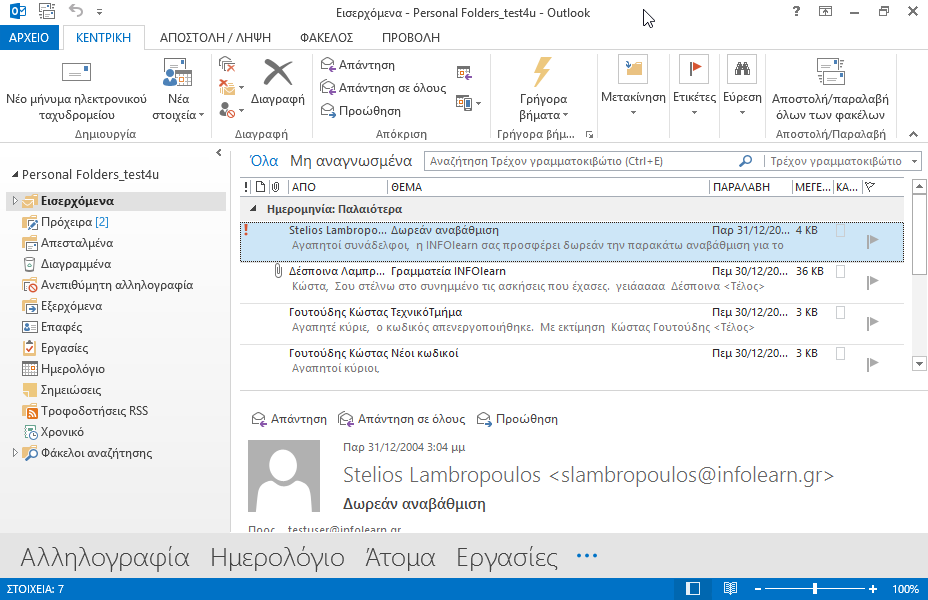Viewport: 928px width, 600px height.
Task: Toggle category box on Νέοι κωδικοί message
Action: pyautogui.click(x=840, y=353)
